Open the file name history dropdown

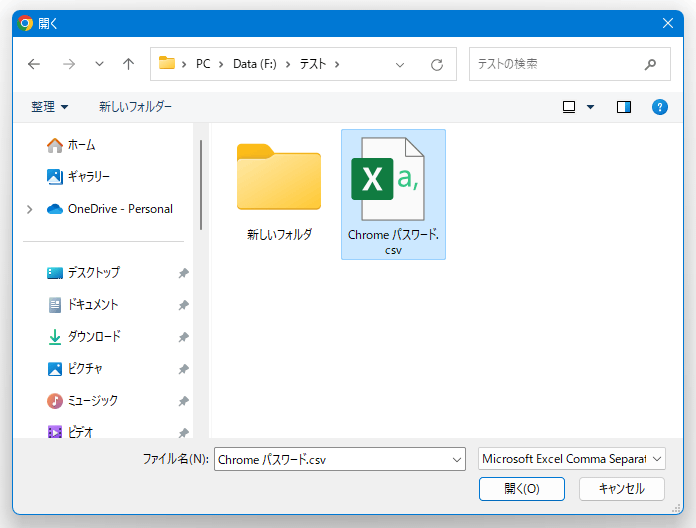[457, 460]
